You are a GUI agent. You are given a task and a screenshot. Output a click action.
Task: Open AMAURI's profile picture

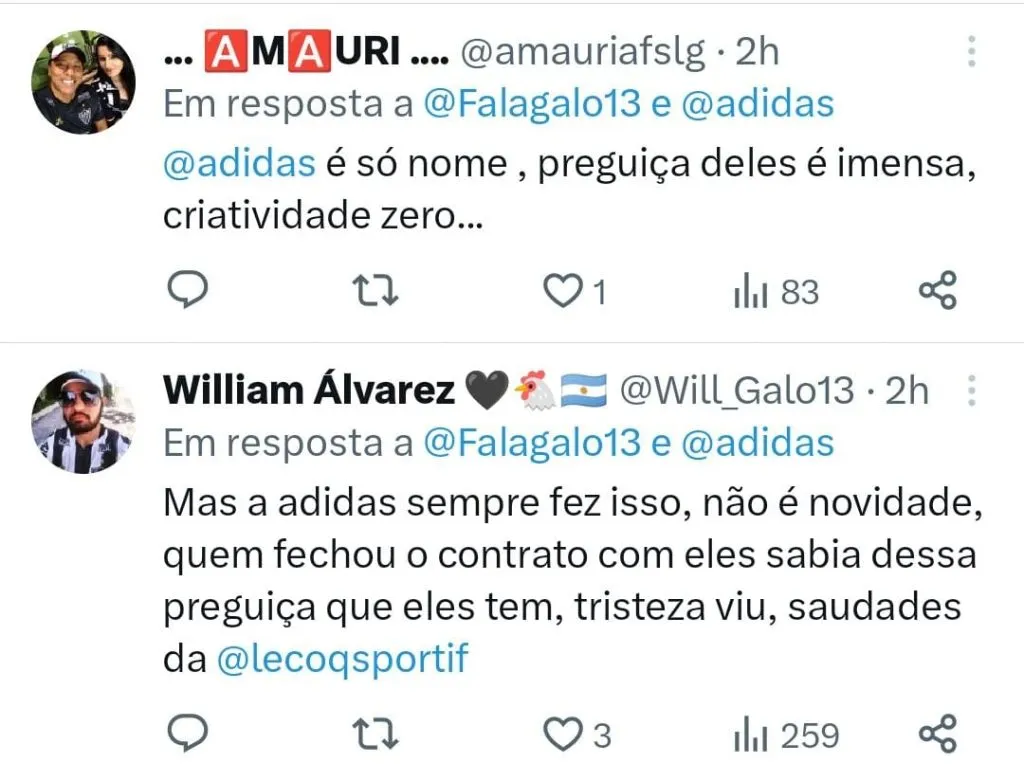coord(84,82)
